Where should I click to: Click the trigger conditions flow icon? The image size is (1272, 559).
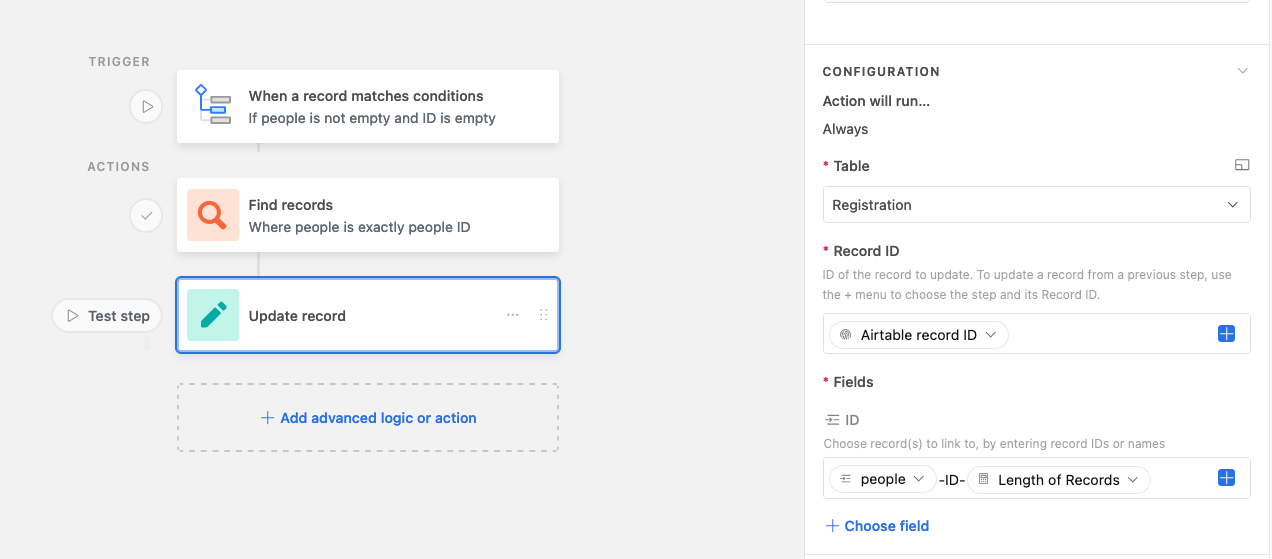213,105
